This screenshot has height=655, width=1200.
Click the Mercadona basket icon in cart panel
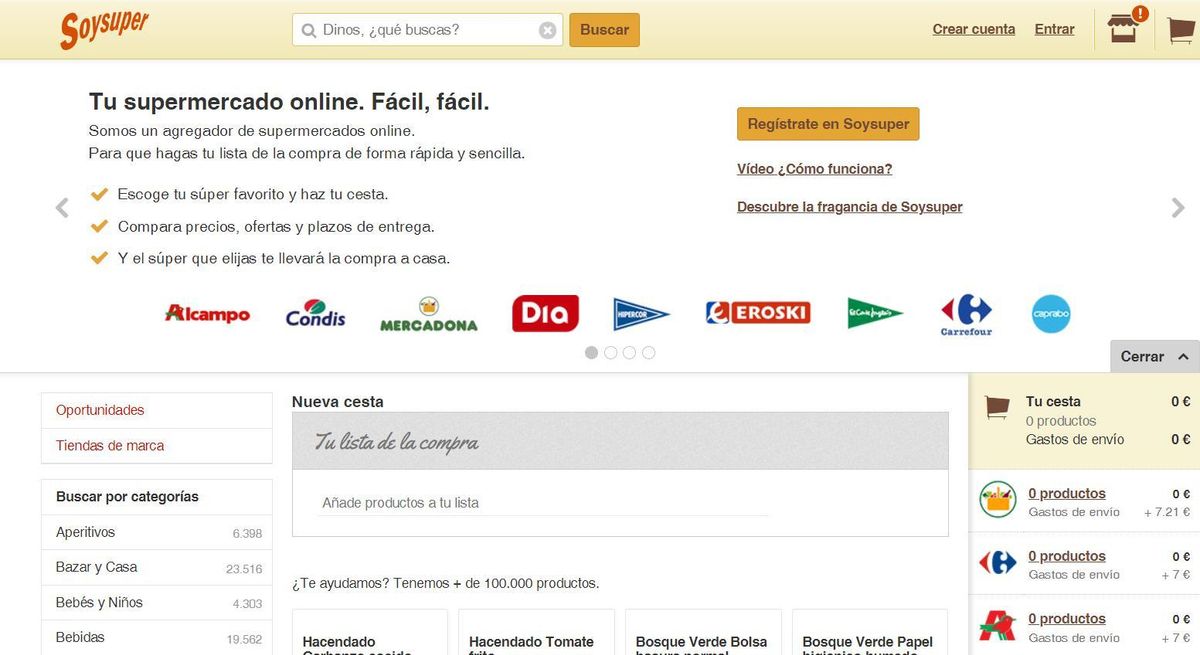click(998, 500)
